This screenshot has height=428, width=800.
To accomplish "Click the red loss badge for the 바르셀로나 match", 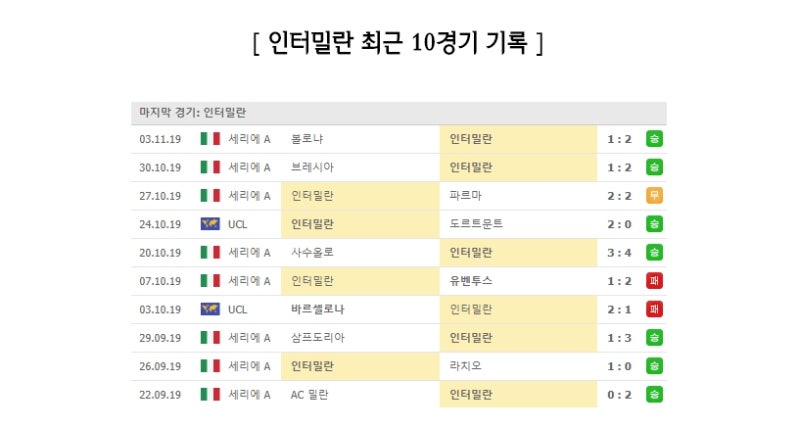I will tap(655, 310).
